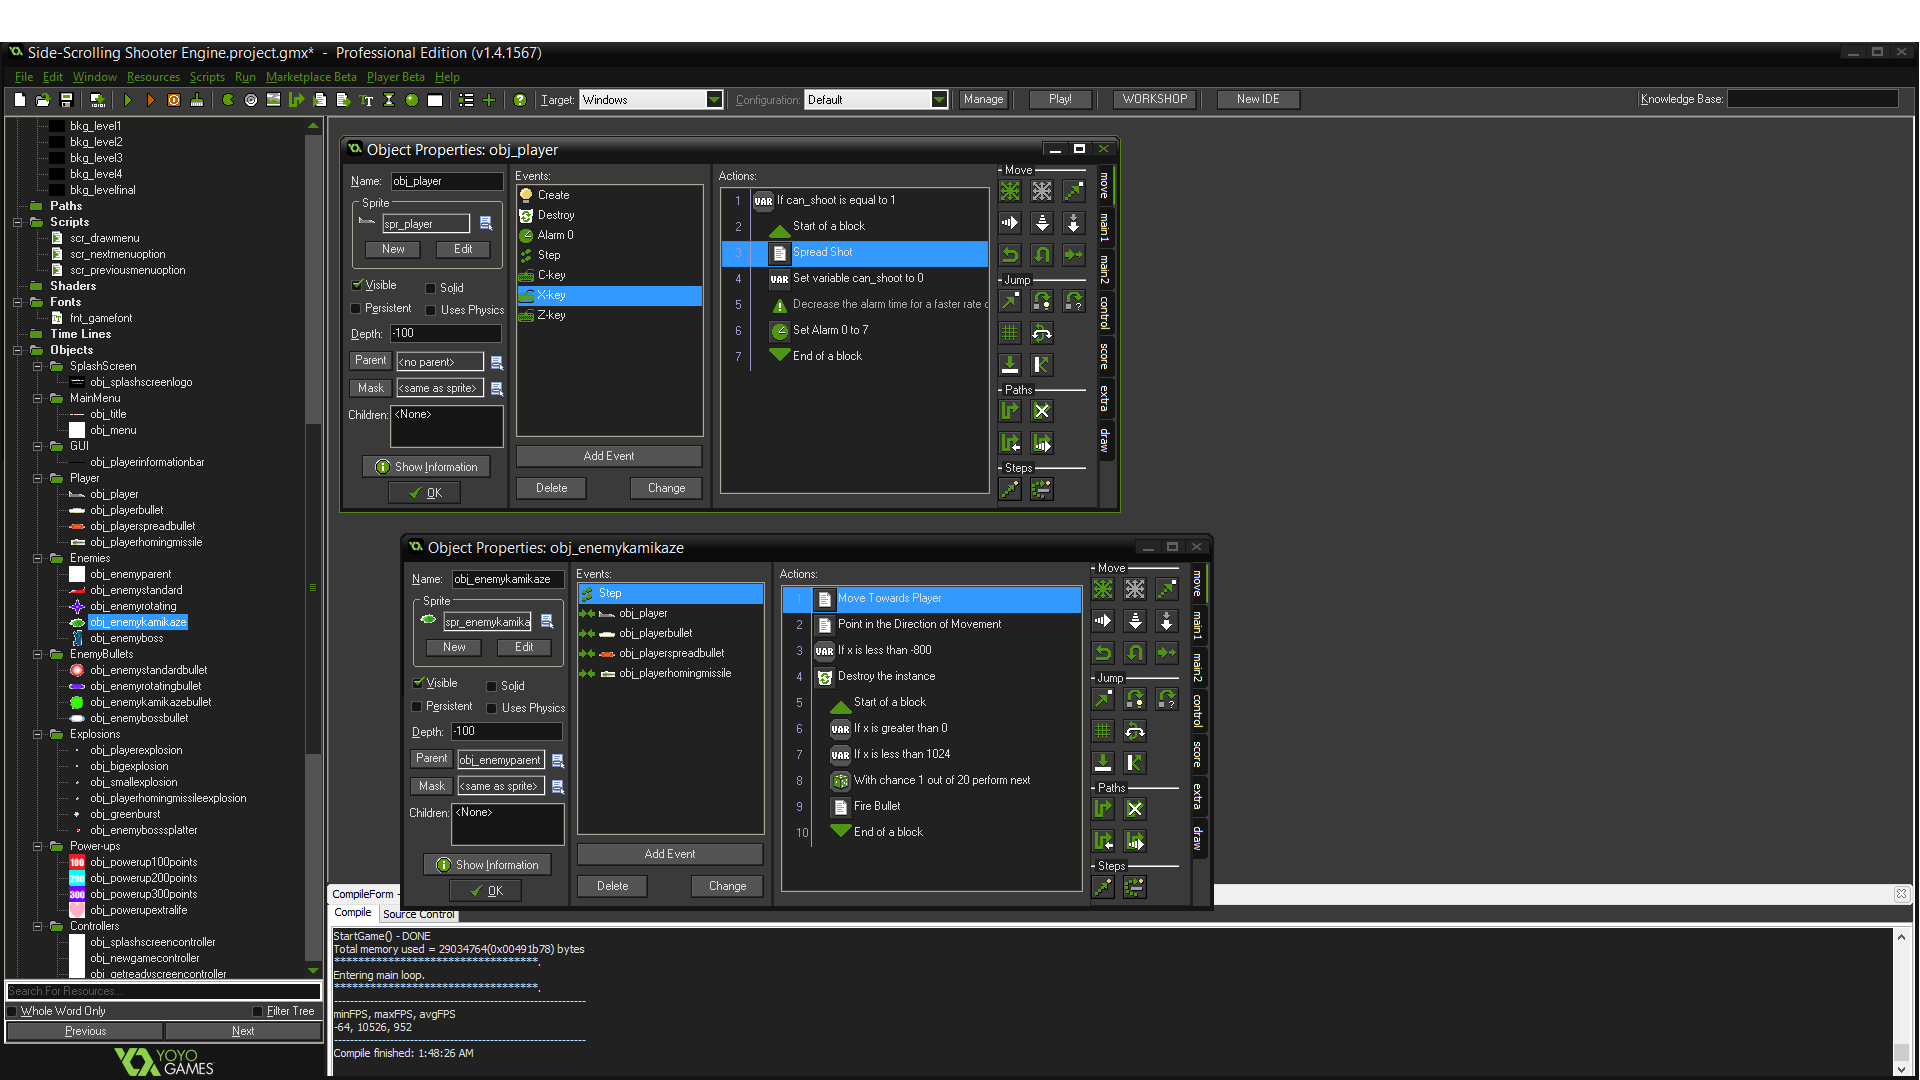Toggle Persistent for obj_enemykamikaze
The width and height of the screenshot is (1920, 1080).
417,707
